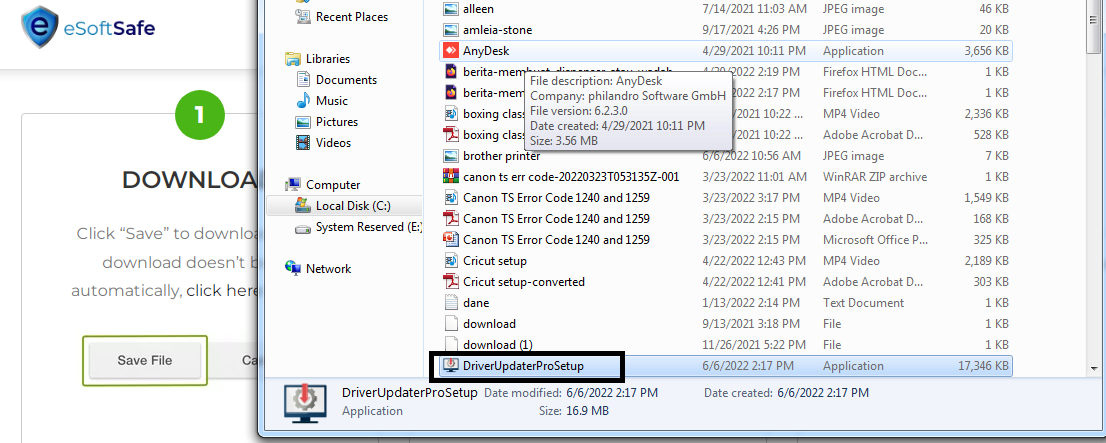Click the scrollbar down arrow
Screen dimensions: 1106x443
1094,368
